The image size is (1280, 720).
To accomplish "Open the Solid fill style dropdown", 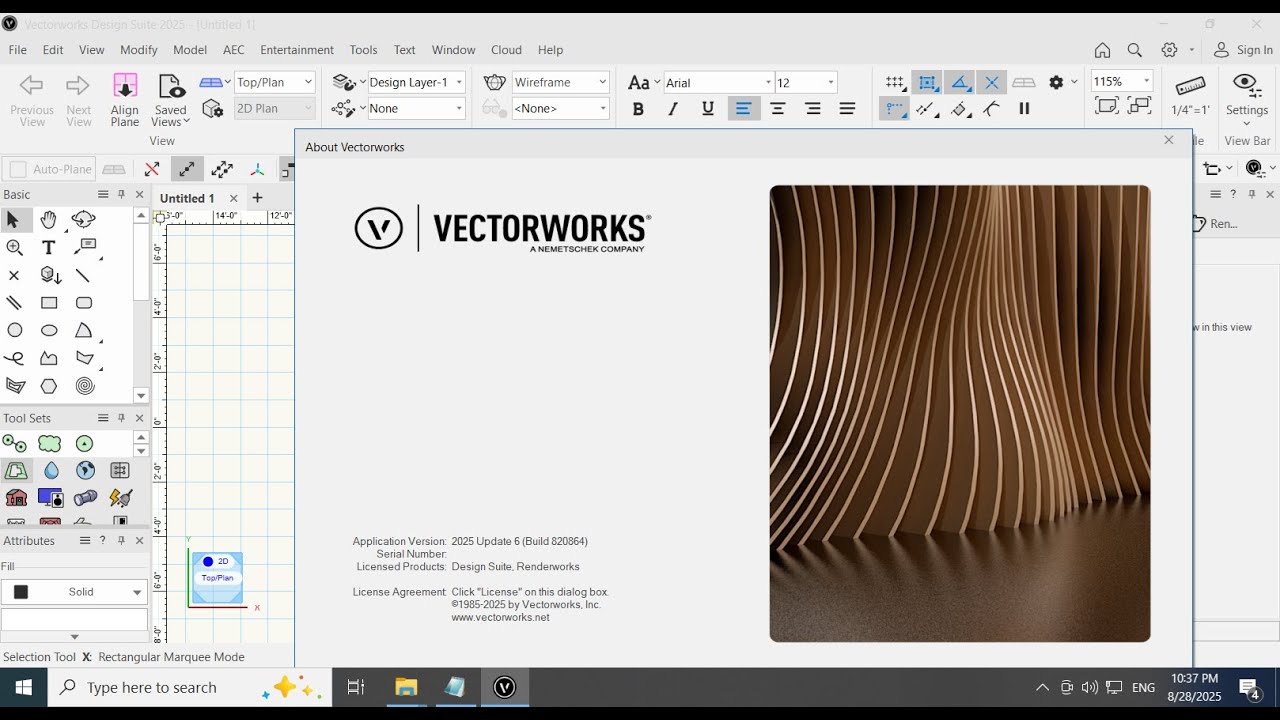I will [x=75, y=592].
